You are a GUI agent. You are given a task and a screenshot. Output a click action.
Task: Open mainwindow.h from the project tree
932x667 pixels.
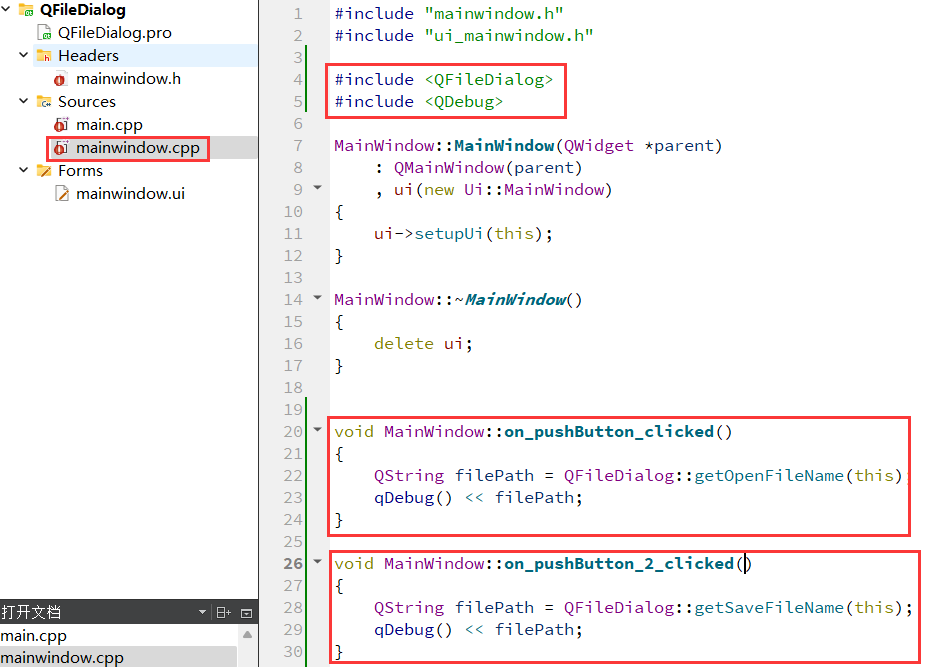128,78
